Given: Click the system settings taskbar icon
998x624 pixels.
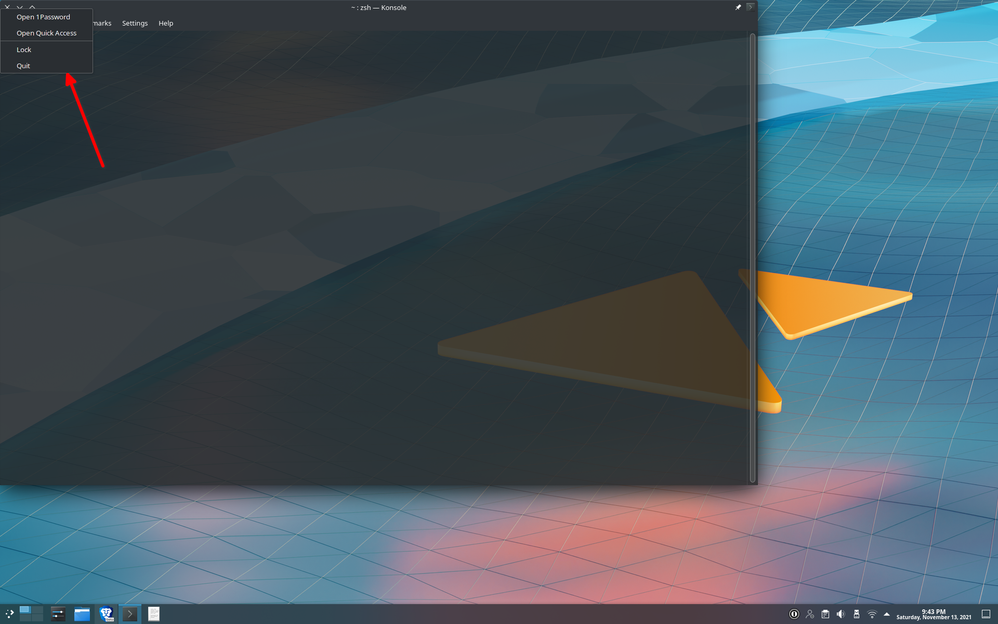Looking at the screenshot, I should pyautogui.click(x=58, y=614).
